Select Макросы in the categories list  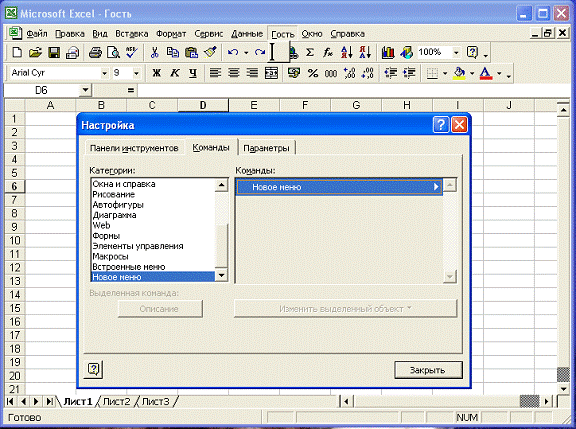[110, 256]
